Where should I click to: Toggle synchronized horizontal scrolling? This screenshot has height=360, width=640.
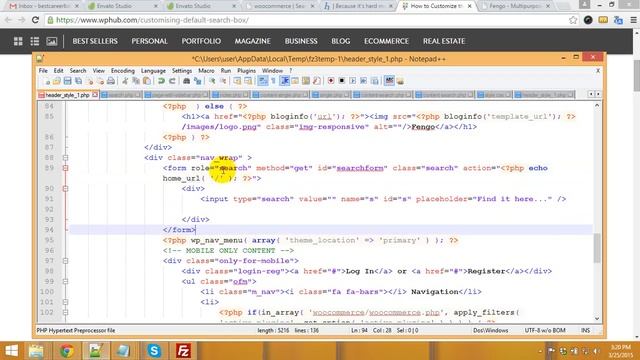pyautogui.click(x=248, y=81)
